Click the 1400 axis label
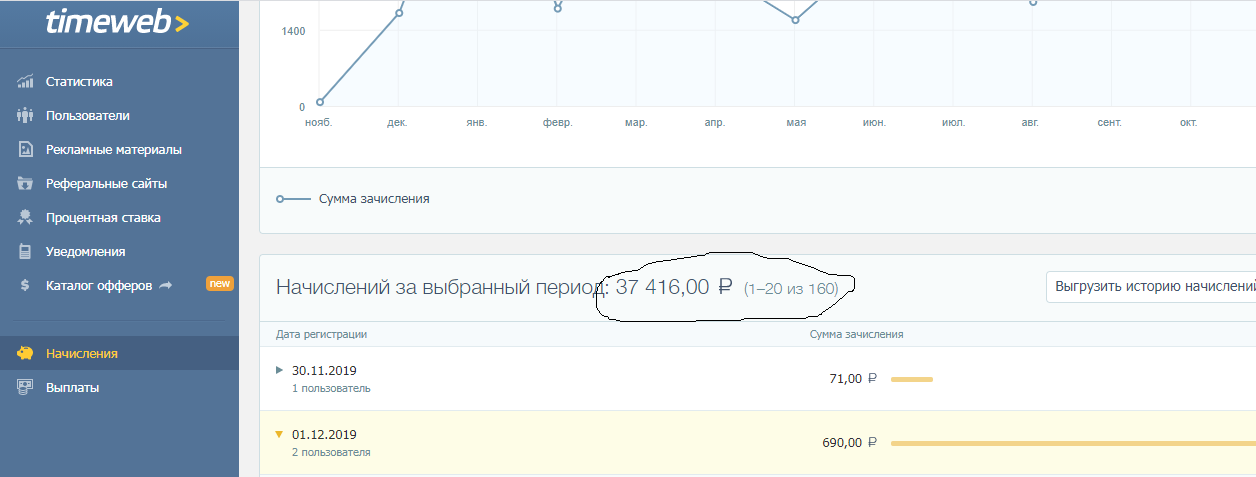Viewport: 1256px width, 477px height. pyautogui.click(x=294, y=32)
